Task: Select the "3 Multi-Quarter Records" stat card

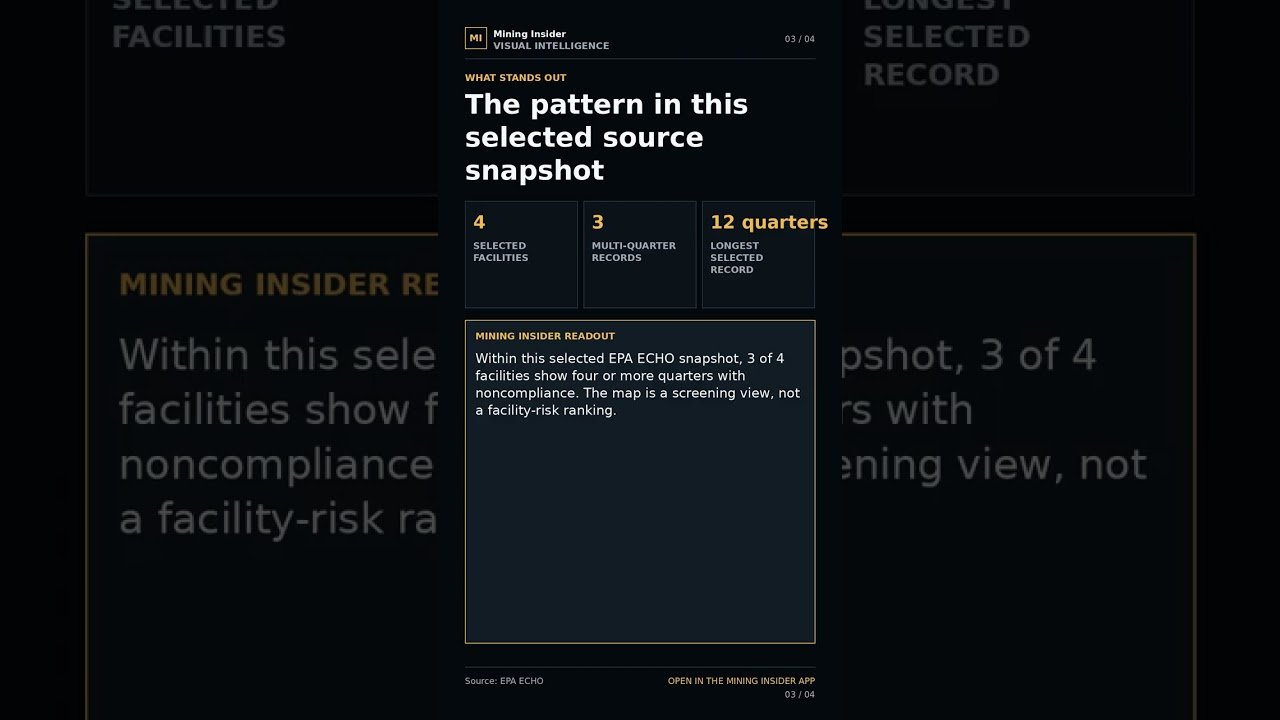Action: tap(640, 255)
